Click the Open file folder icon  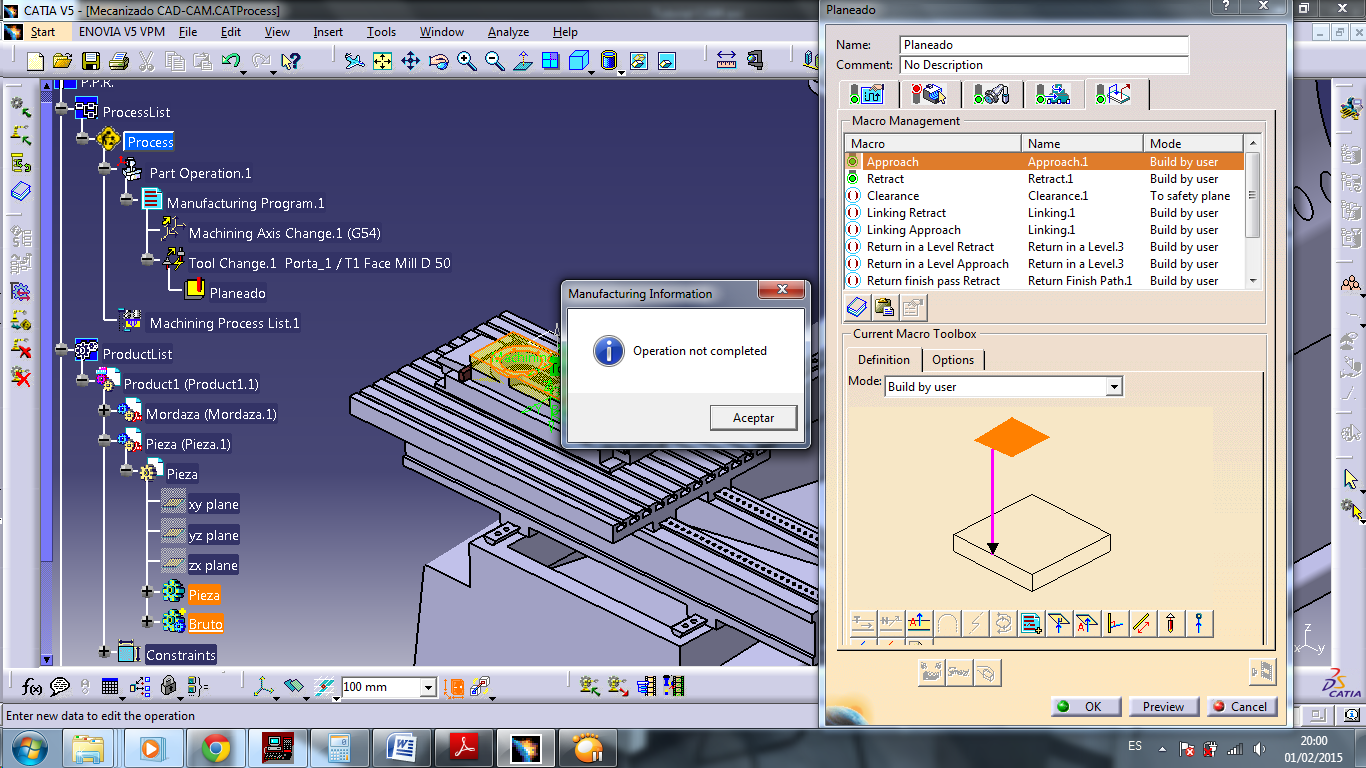[x=62, y=62]
